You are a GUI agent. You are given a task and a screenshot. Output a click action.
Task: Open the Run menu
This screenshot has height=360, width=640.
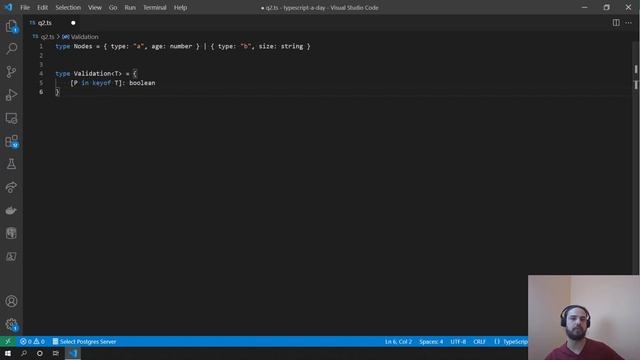point(130,7)
